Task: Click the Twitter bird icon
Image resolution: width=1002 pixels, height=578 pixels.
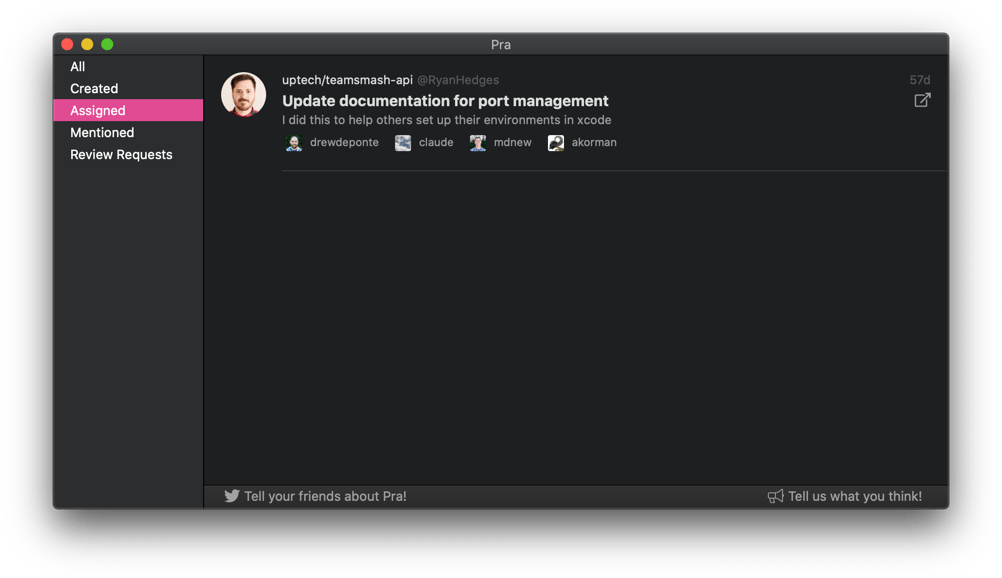Action: point(231,496)
